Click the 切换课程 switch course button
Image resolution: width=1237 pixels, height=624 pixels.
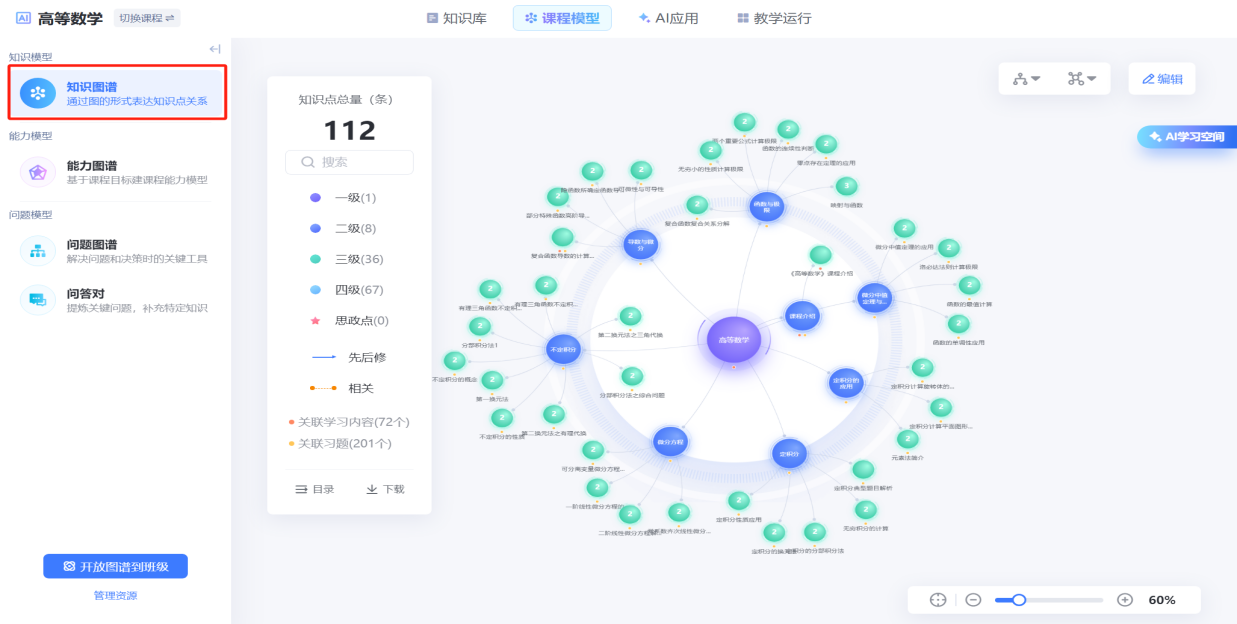(x=146, y=18)
